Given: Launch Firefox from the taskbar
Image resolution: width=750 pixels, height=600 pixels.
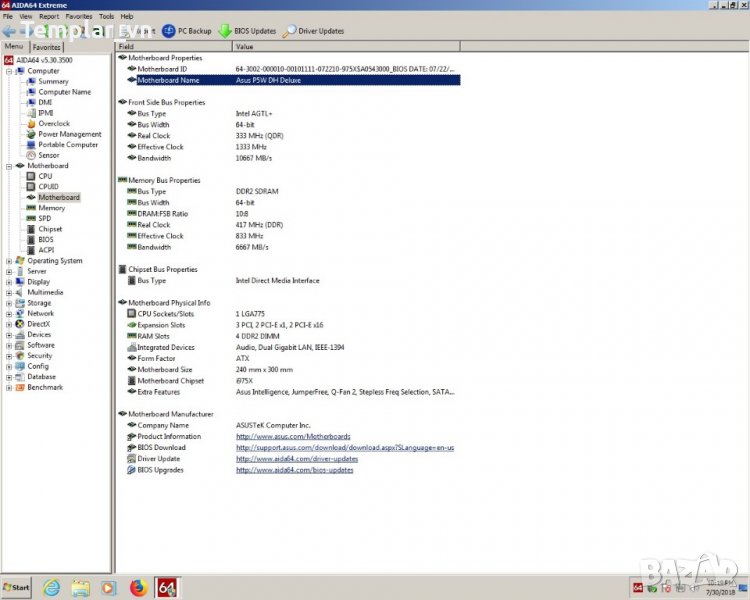Looking at the screenshot, I should 139,587.
